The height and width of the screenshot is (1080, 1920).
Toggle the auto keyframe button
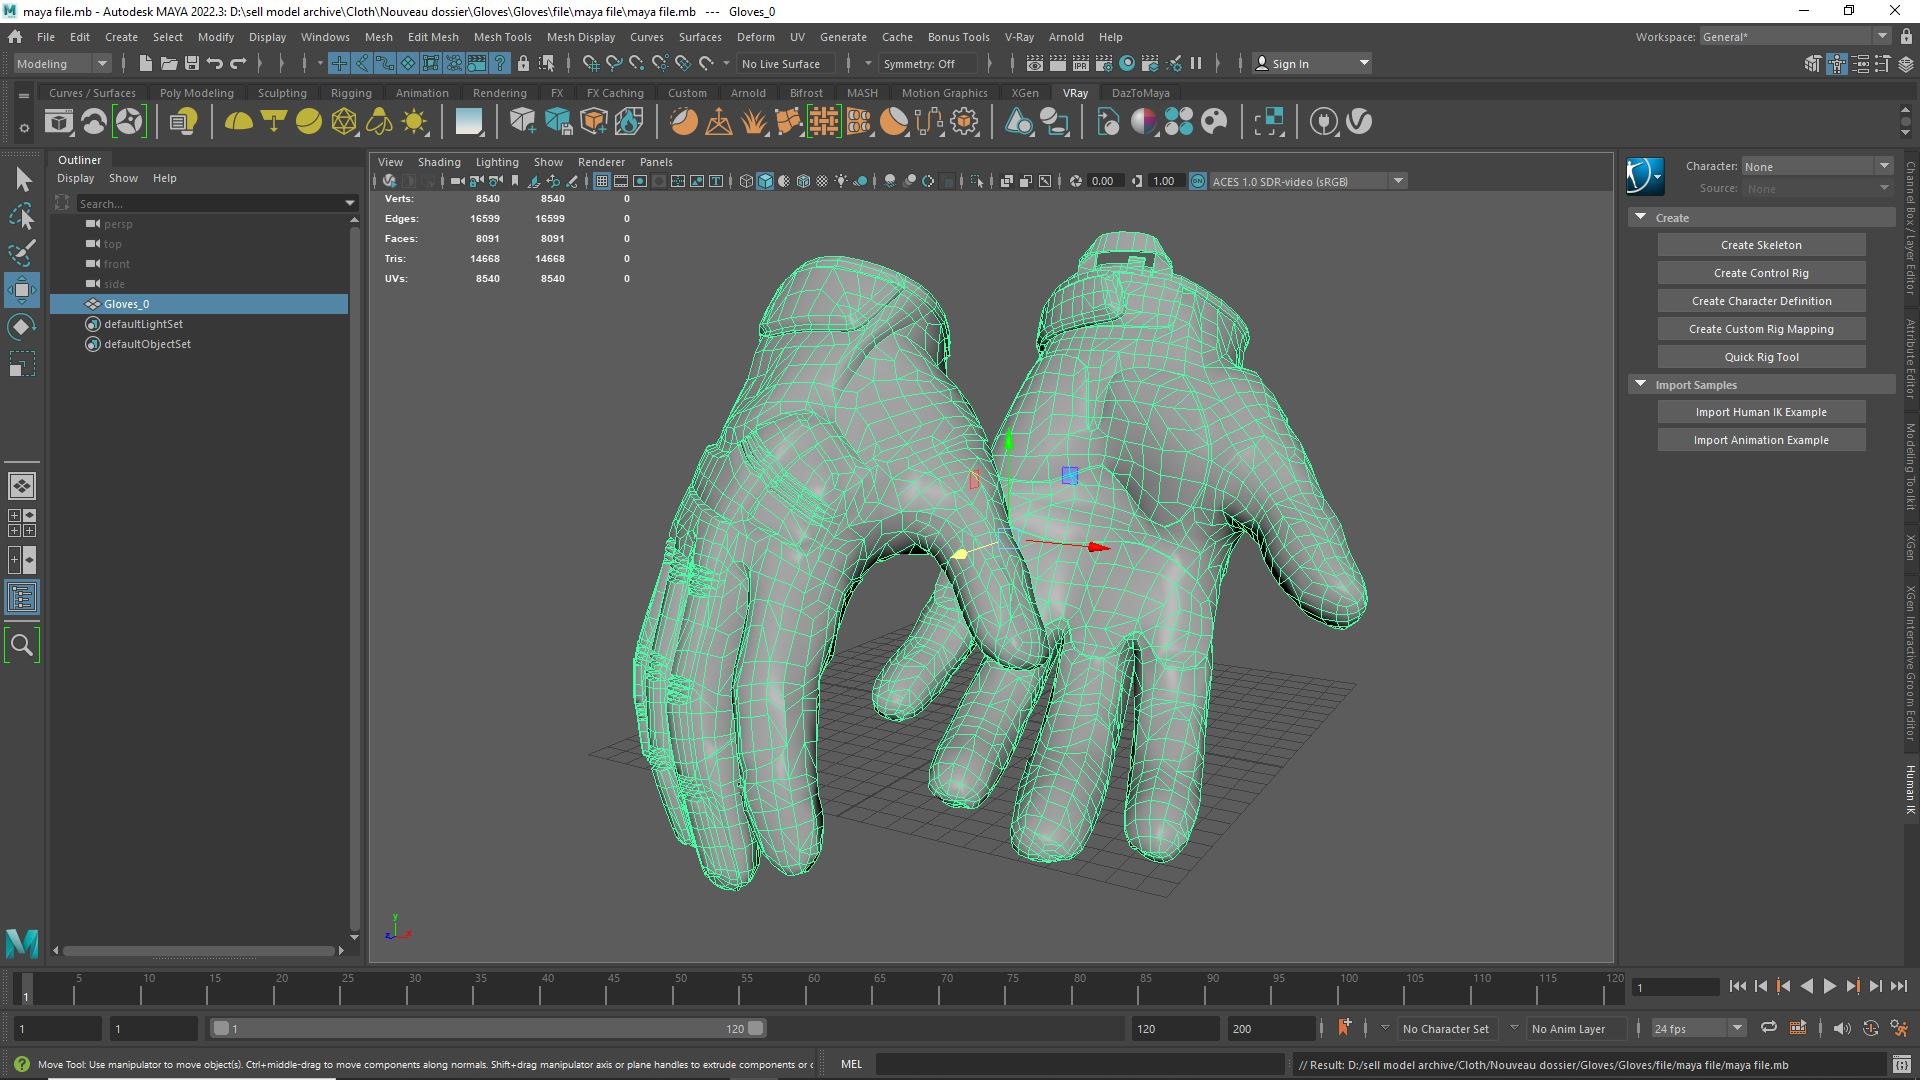point(1344,1028)
